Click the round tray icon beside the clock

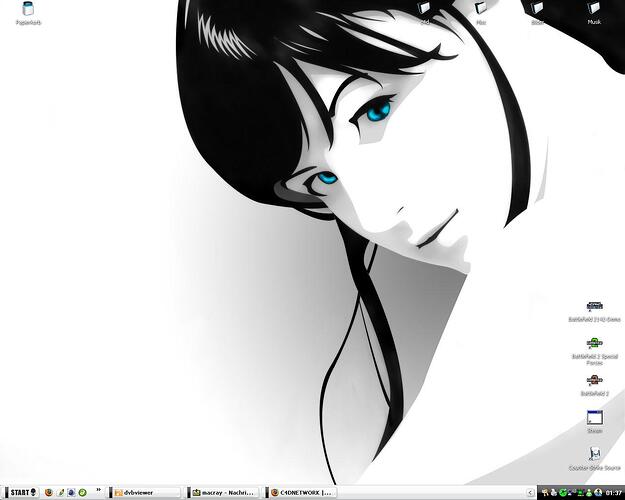598,493
